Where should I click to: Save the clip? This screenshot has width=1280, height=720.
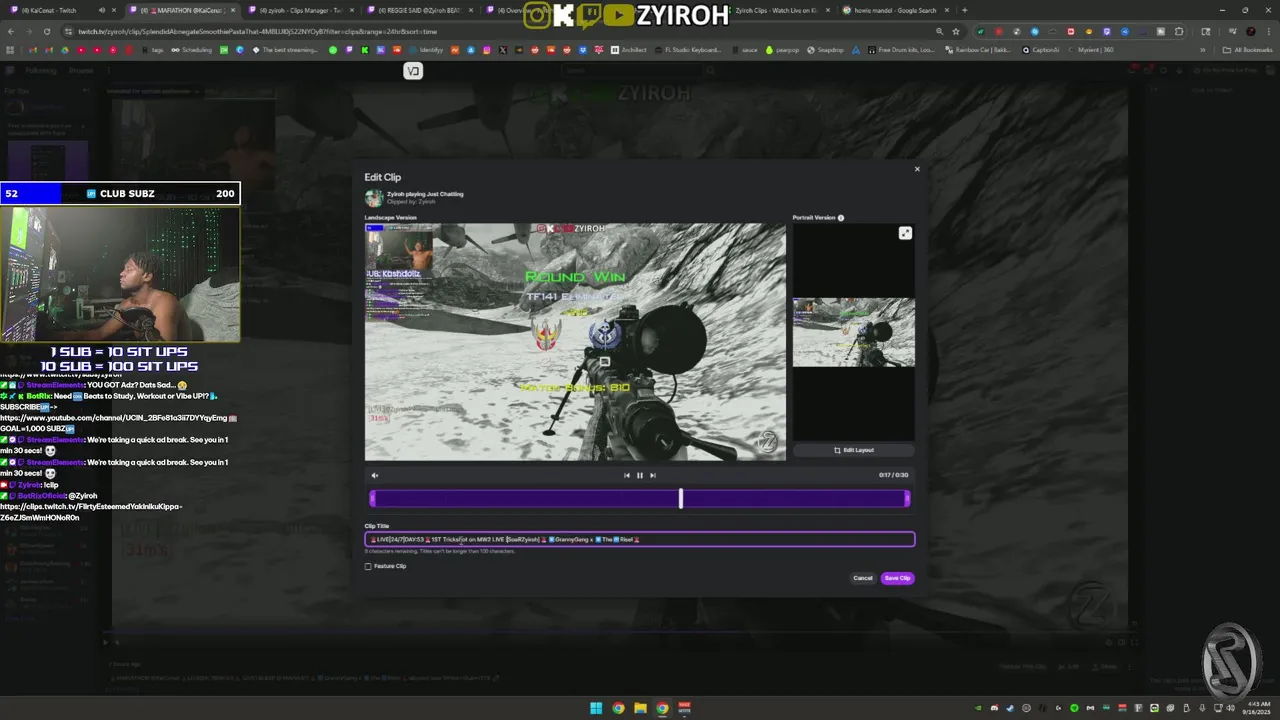click(897, 578)
